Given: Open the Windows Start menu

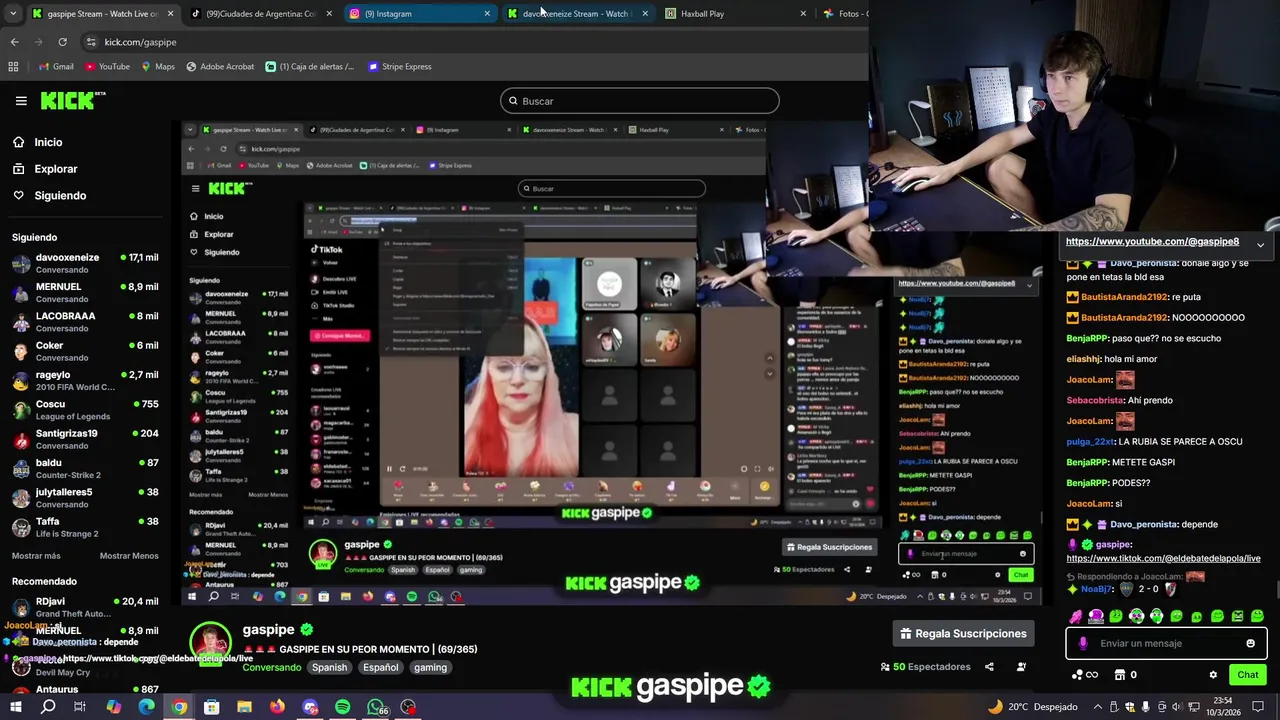Looking at the screenshot, I should [16, 707].
